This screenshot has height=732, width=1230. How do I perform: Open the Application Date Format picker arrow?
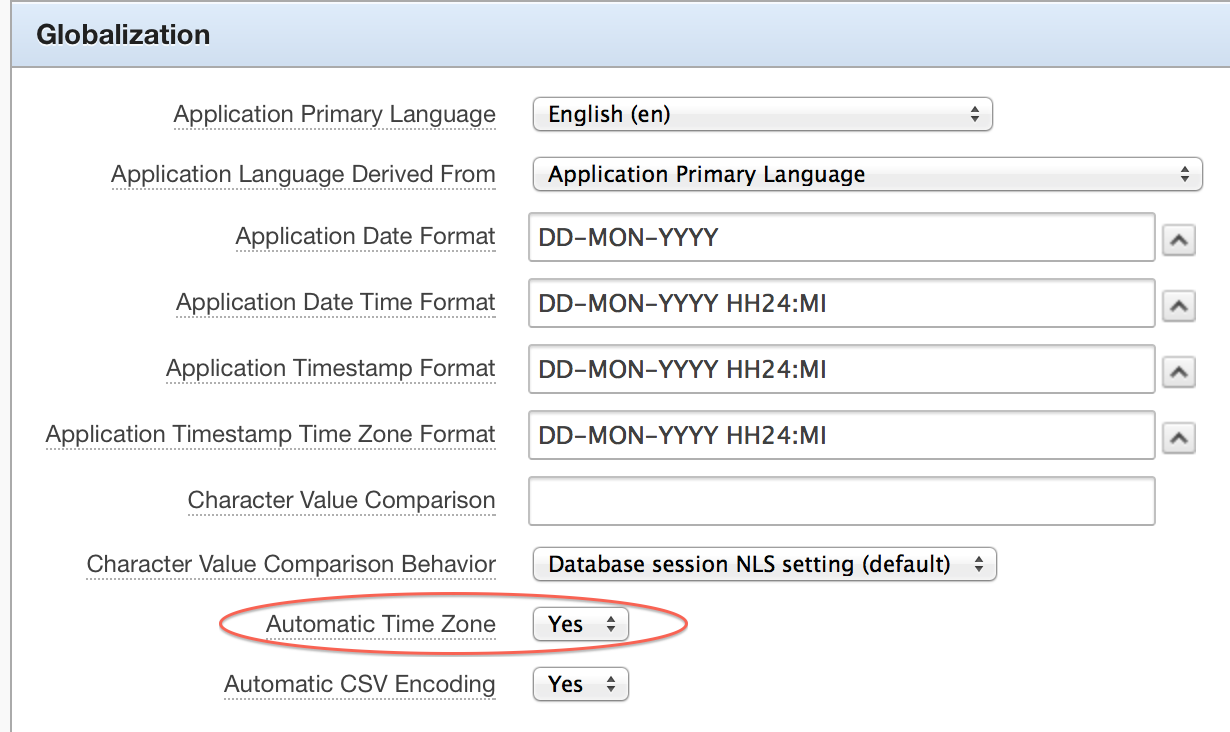1179,238
